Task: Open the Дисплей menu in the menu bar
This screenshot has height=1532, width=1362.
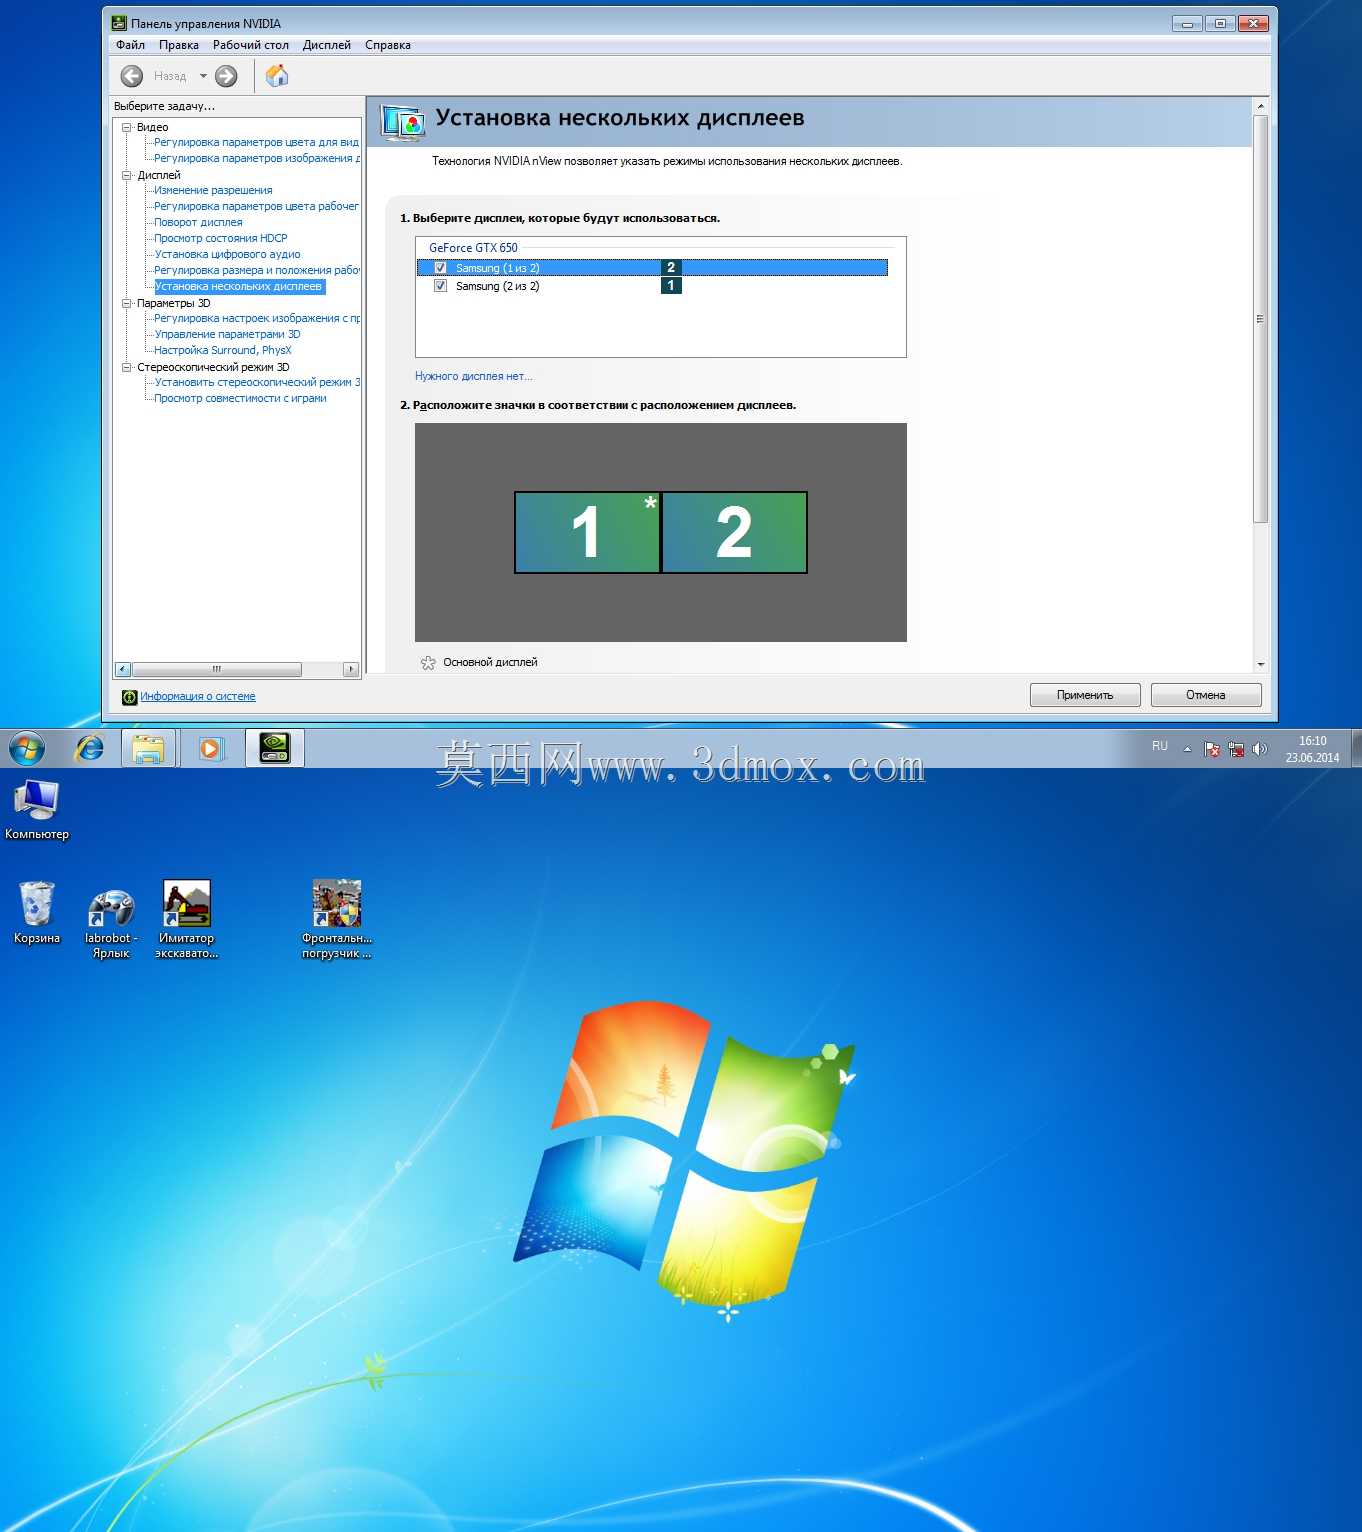Action: [x=327, y=45]
